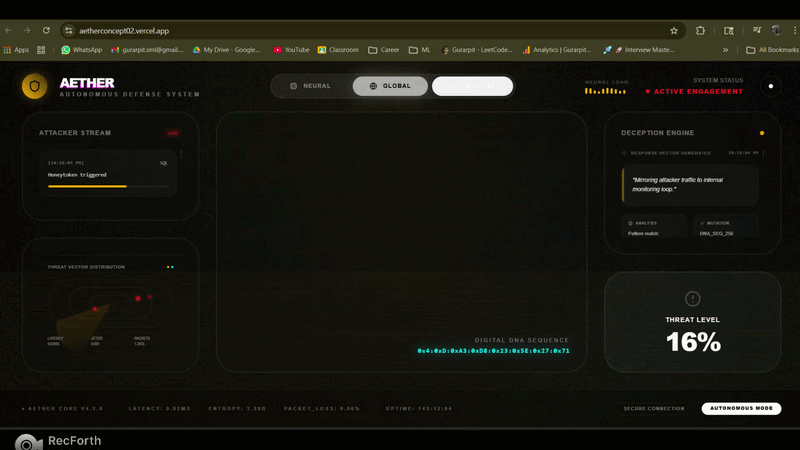Screen dimensions: 800x450
Task: Click Response Vector Generated entry
Action: coord(670,153)
